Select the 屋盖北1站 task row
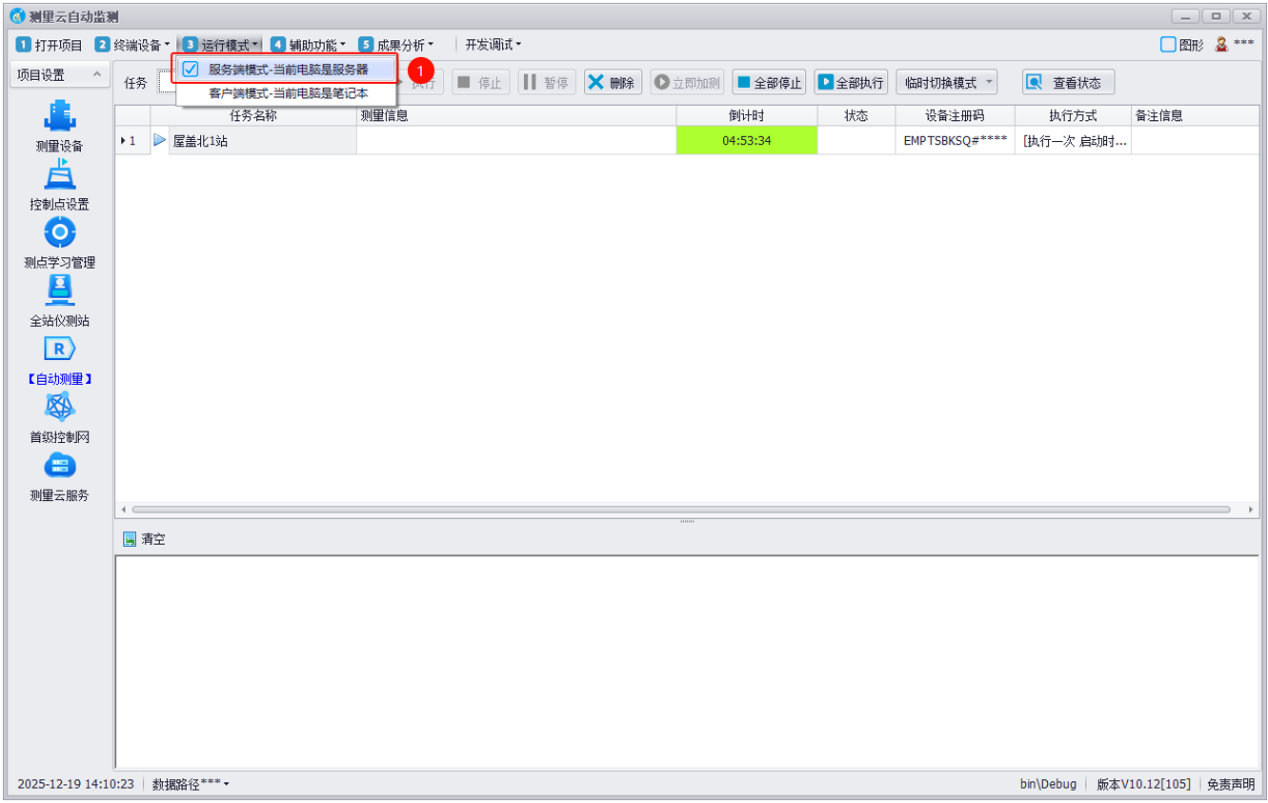Image resolution: width=1268 pixels, height=803 pixels. point(200,141)
